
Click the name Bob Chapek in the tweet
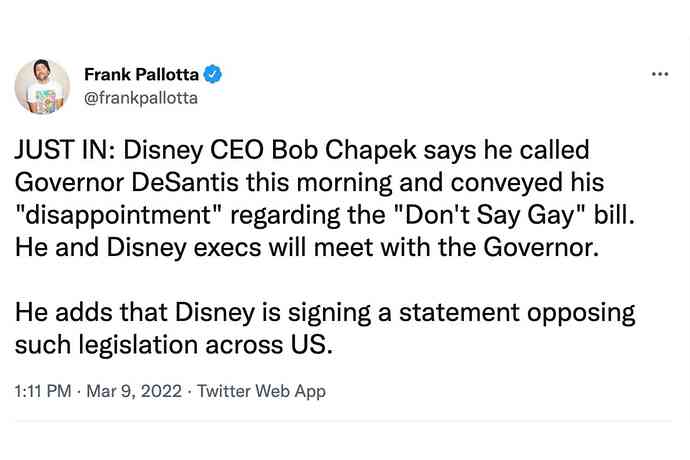point(343,150)
